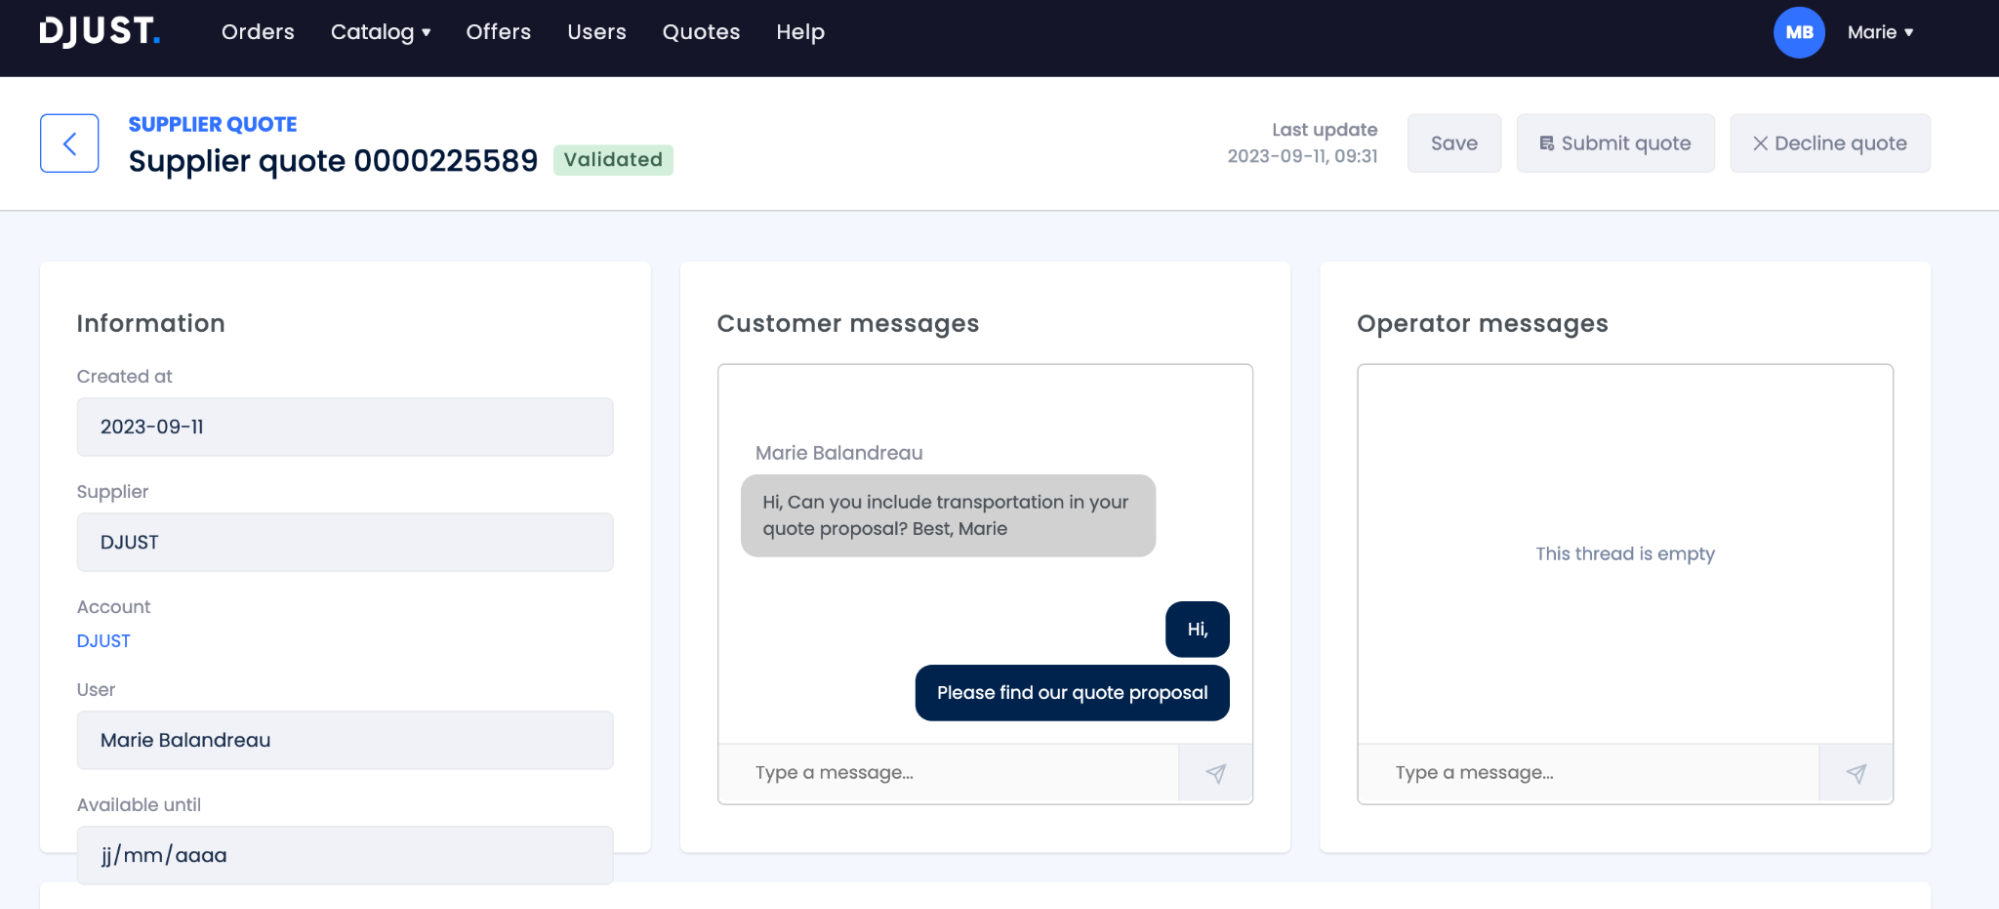
Task: Open the Offers menu item
Action: 498,32
